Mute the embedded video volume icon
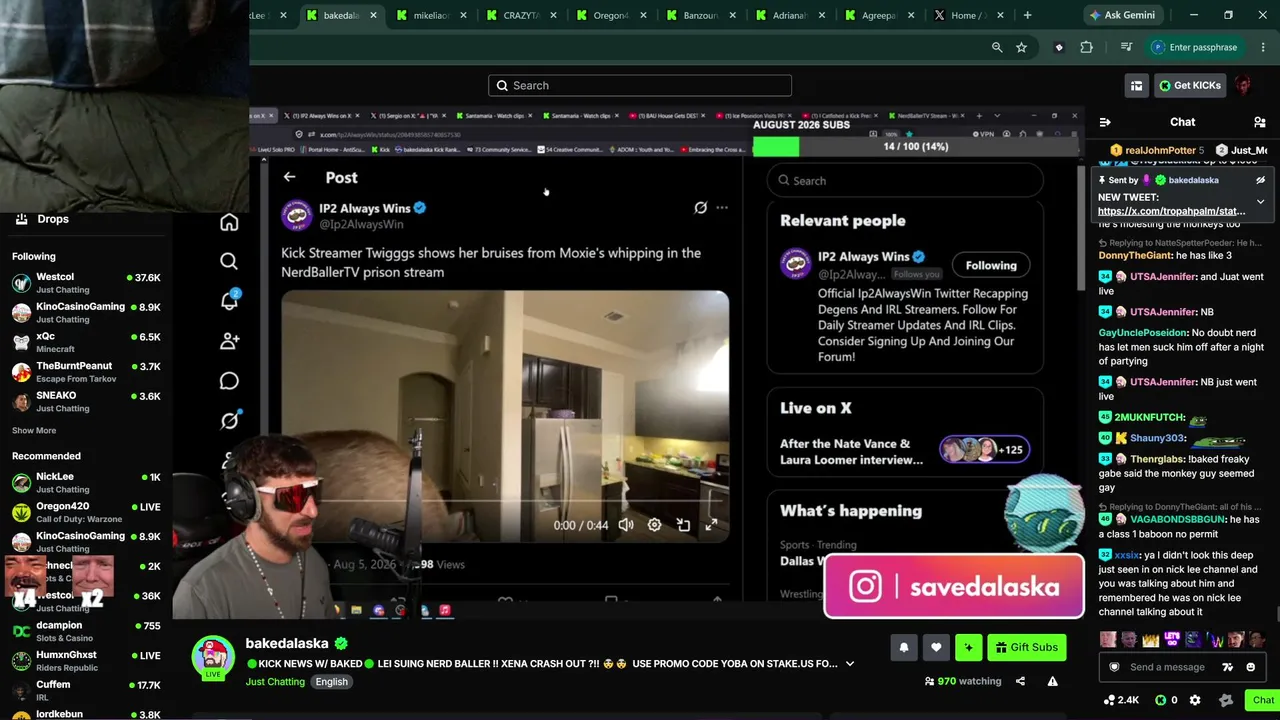Viewport: 1280px width, 720px height. click(626, 525)
